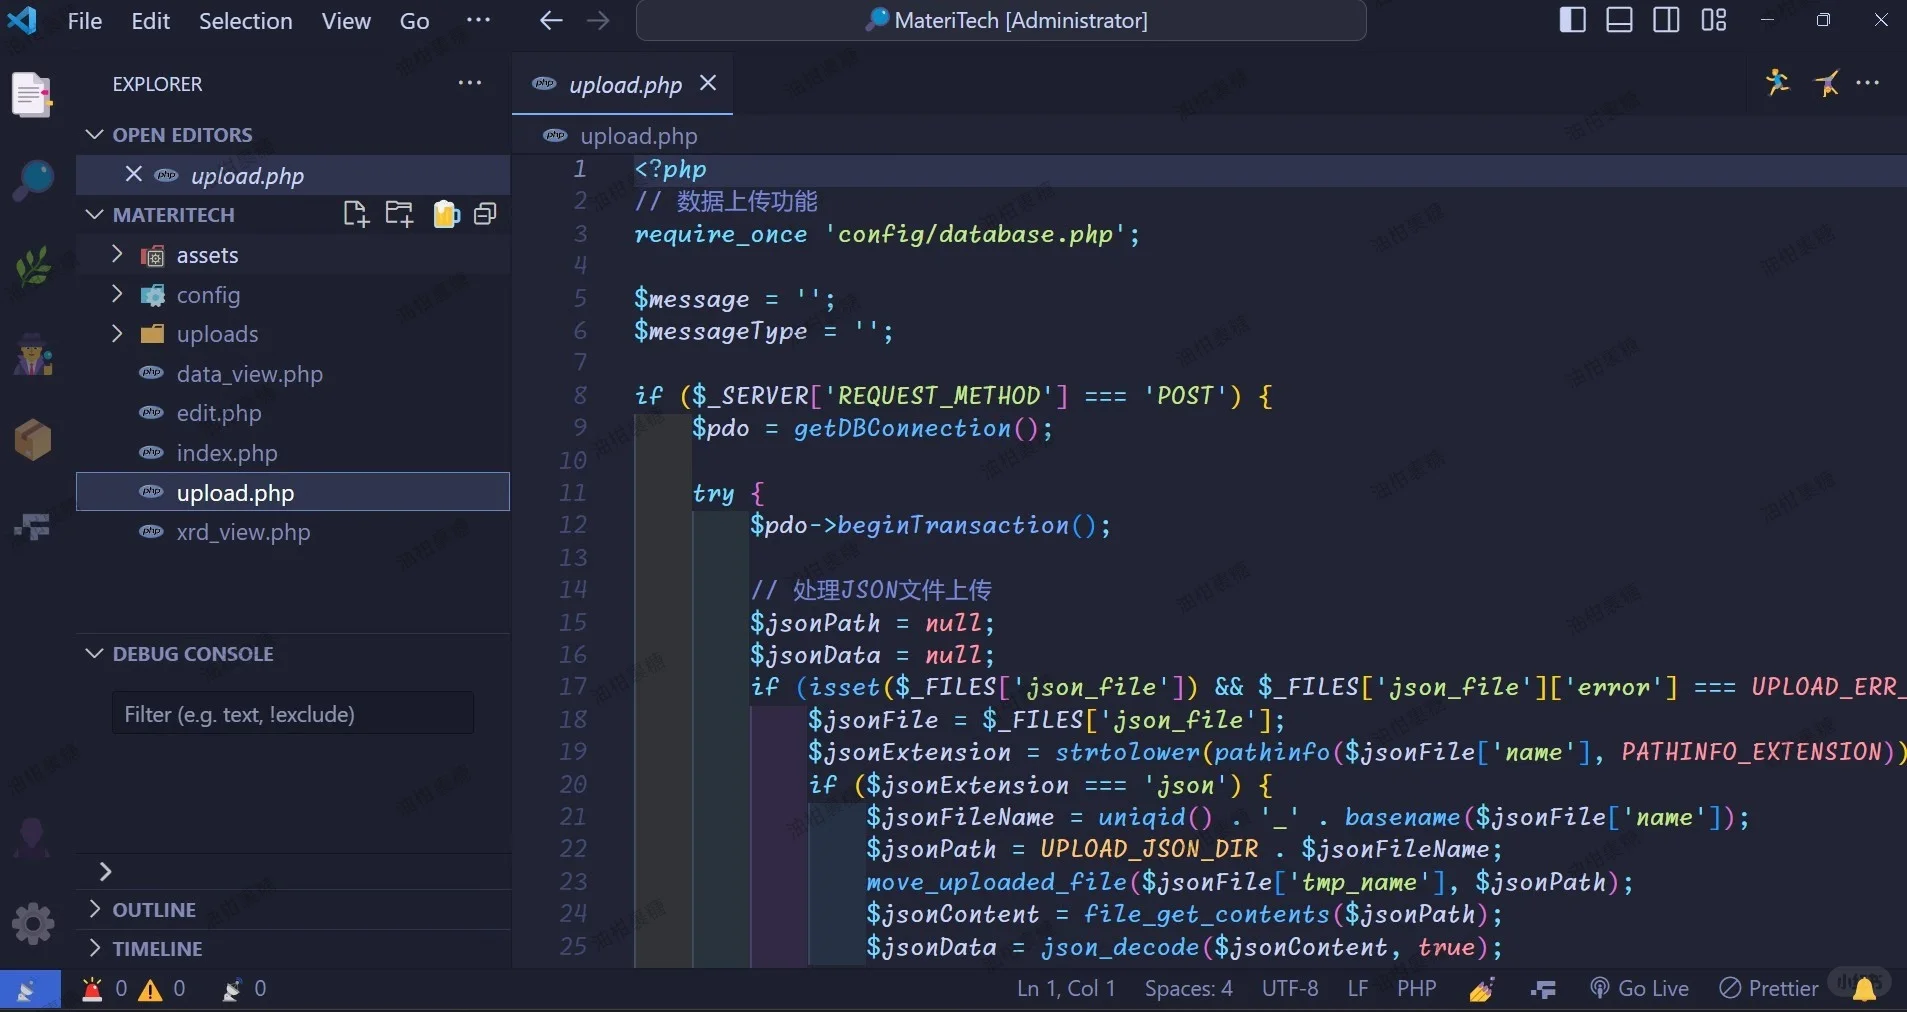
Task: Open the detective-figure Run and Debug icon
Action: [32, 354]
